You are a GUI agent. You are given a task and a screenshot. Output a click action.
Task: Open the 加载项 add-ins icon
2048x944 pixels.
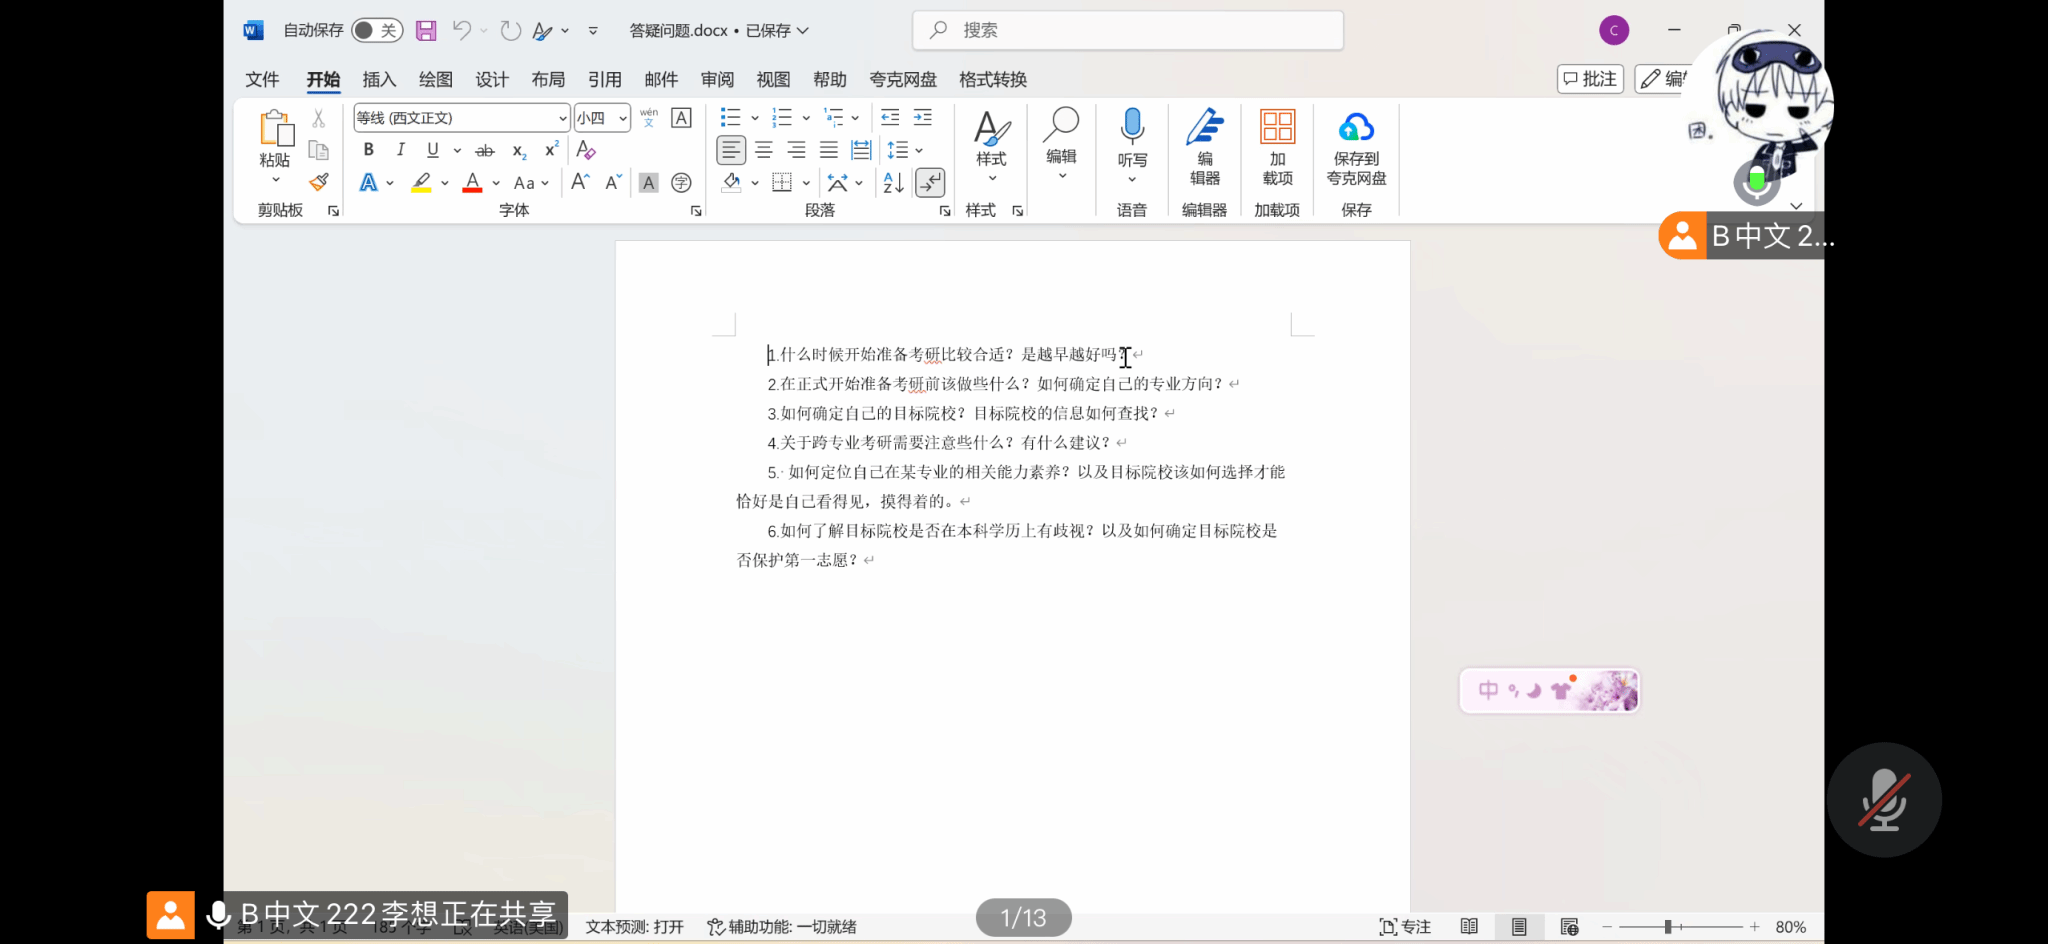coord(1277,128)
